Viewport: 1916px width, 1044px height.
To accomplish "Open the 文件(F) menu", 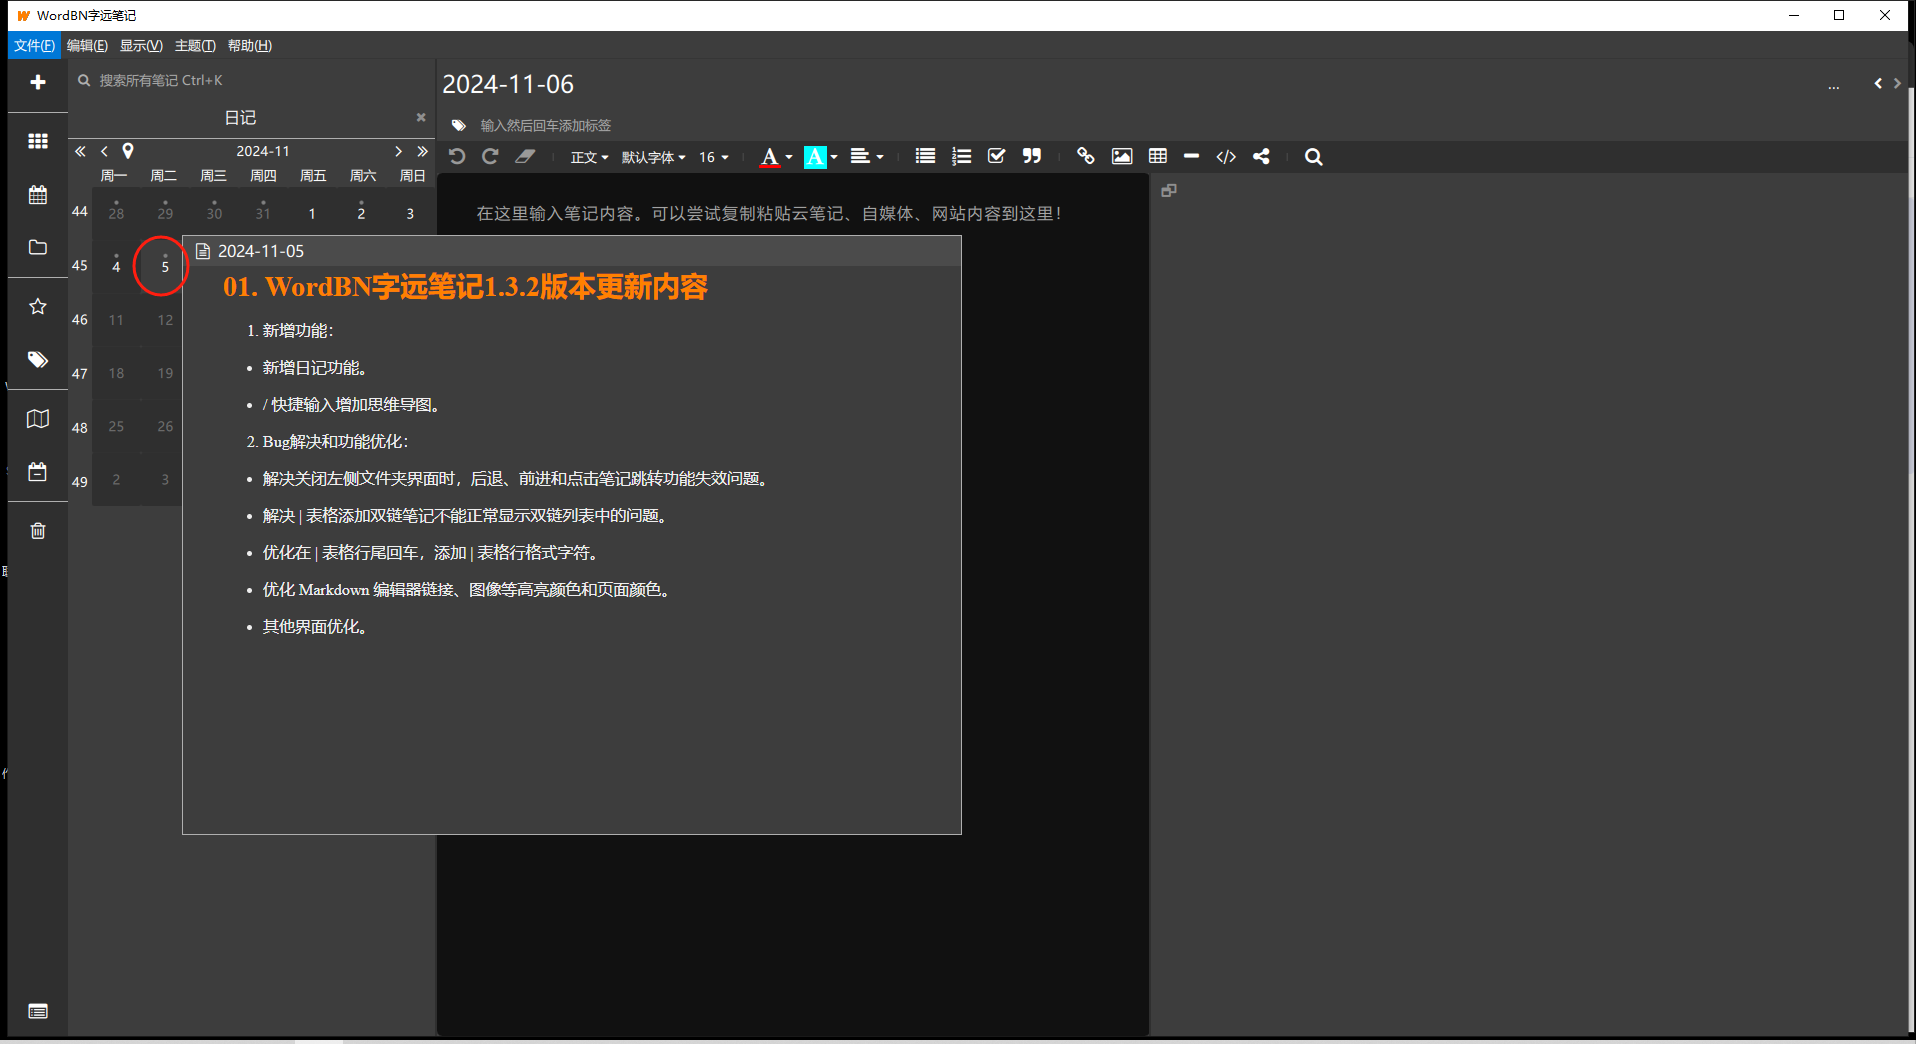I will (34, 46).
